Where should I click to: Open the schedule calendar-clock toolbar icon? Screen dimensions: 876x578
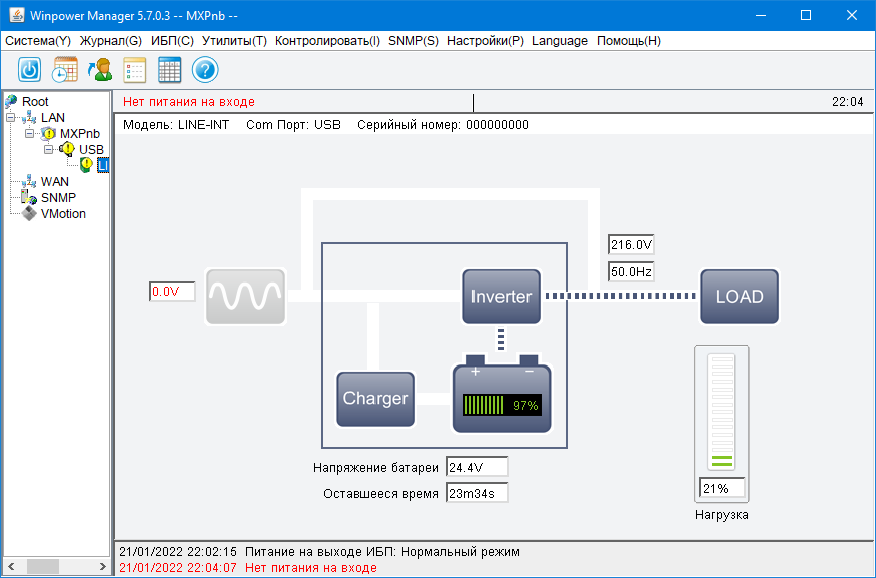(65, 70)
